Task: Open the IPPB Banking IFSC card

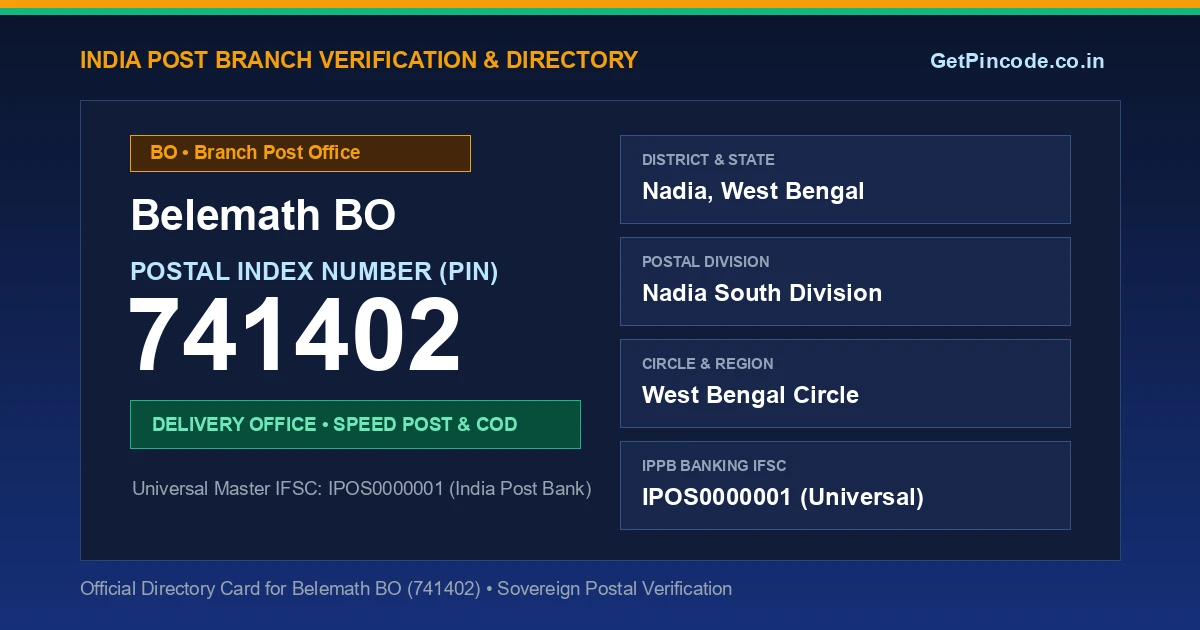Action: [x=845, y=485]
